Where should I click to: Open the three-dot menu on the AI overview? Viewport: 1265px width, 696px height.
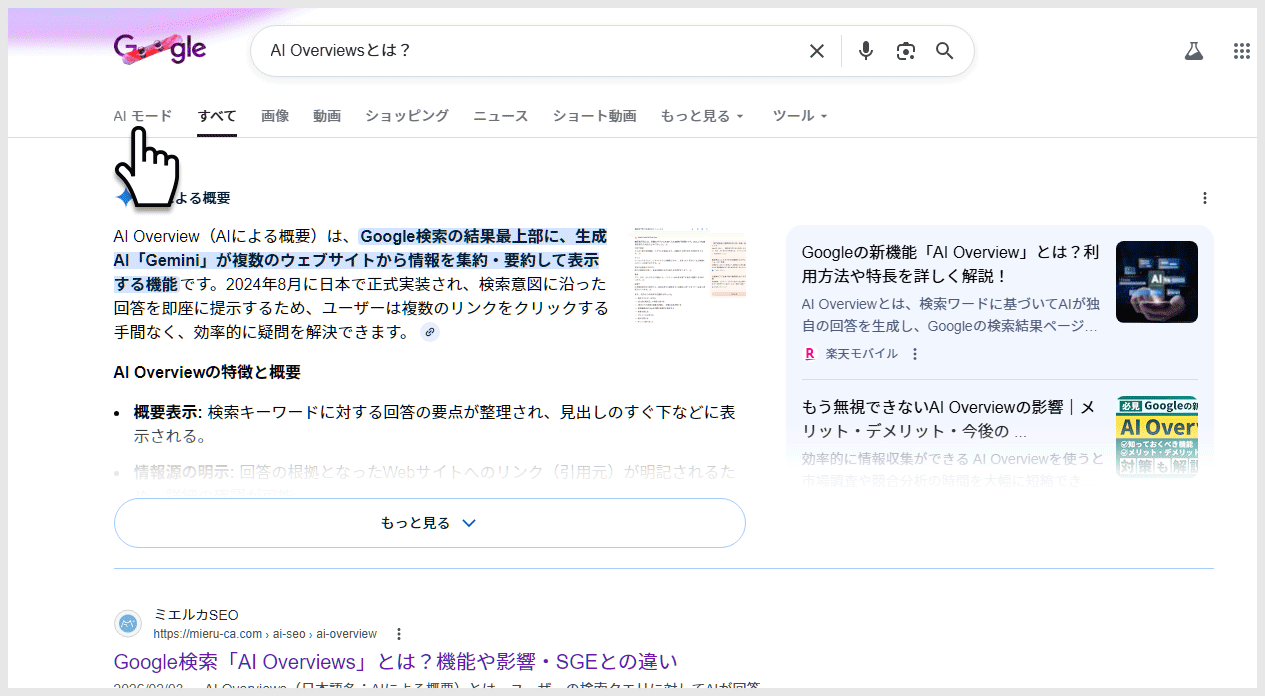[x=1205, y=198]
